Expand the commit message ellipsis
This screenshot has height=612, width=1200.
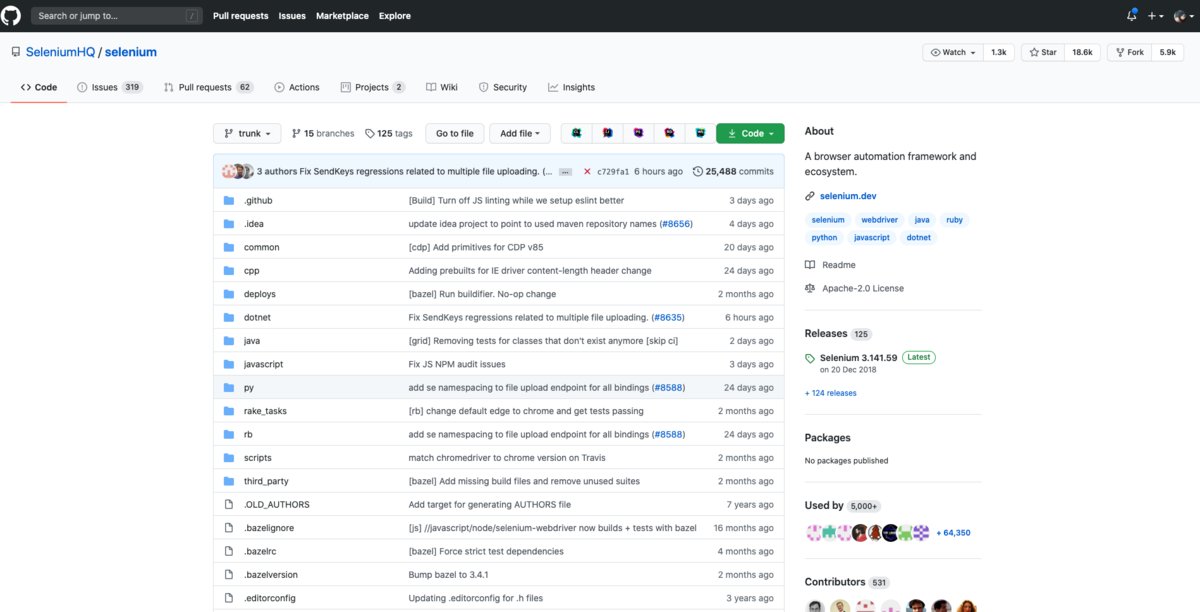pos(565,172)
